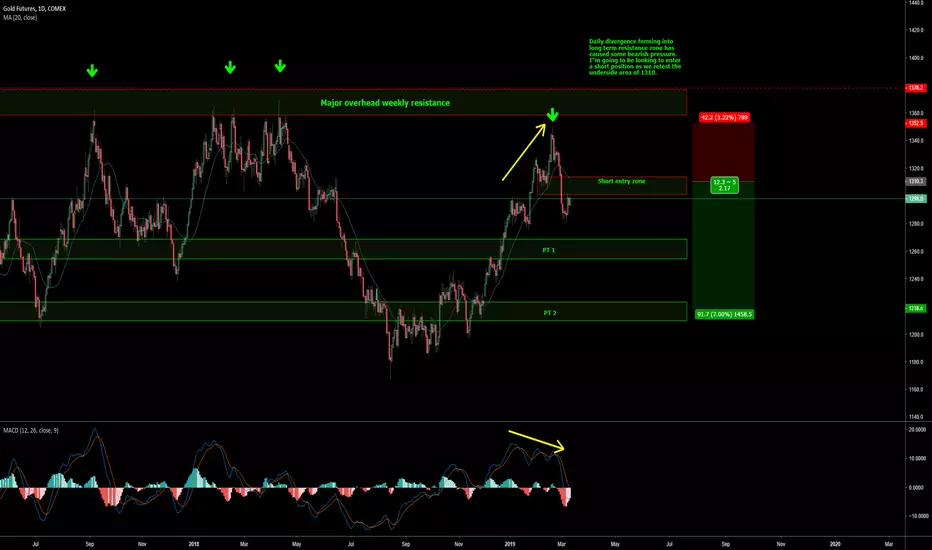The width and height of the screenshot is (932, 550).
Task: Click the 1240.0 price axis label
Action: [916, 279]
